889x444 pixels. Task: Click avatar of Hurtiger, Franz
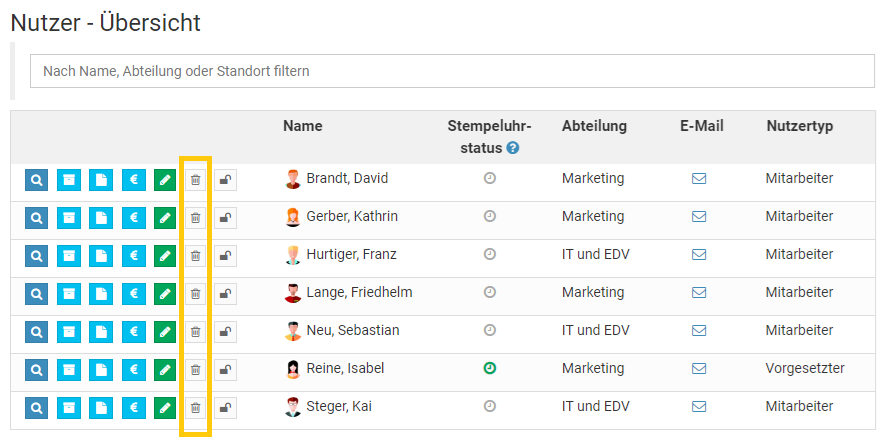point(293,255)
